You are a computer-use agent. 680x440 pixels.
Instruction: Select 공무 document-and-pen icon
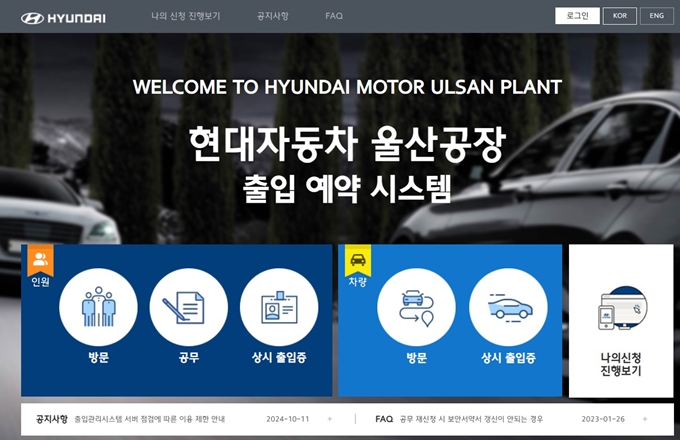189,307
